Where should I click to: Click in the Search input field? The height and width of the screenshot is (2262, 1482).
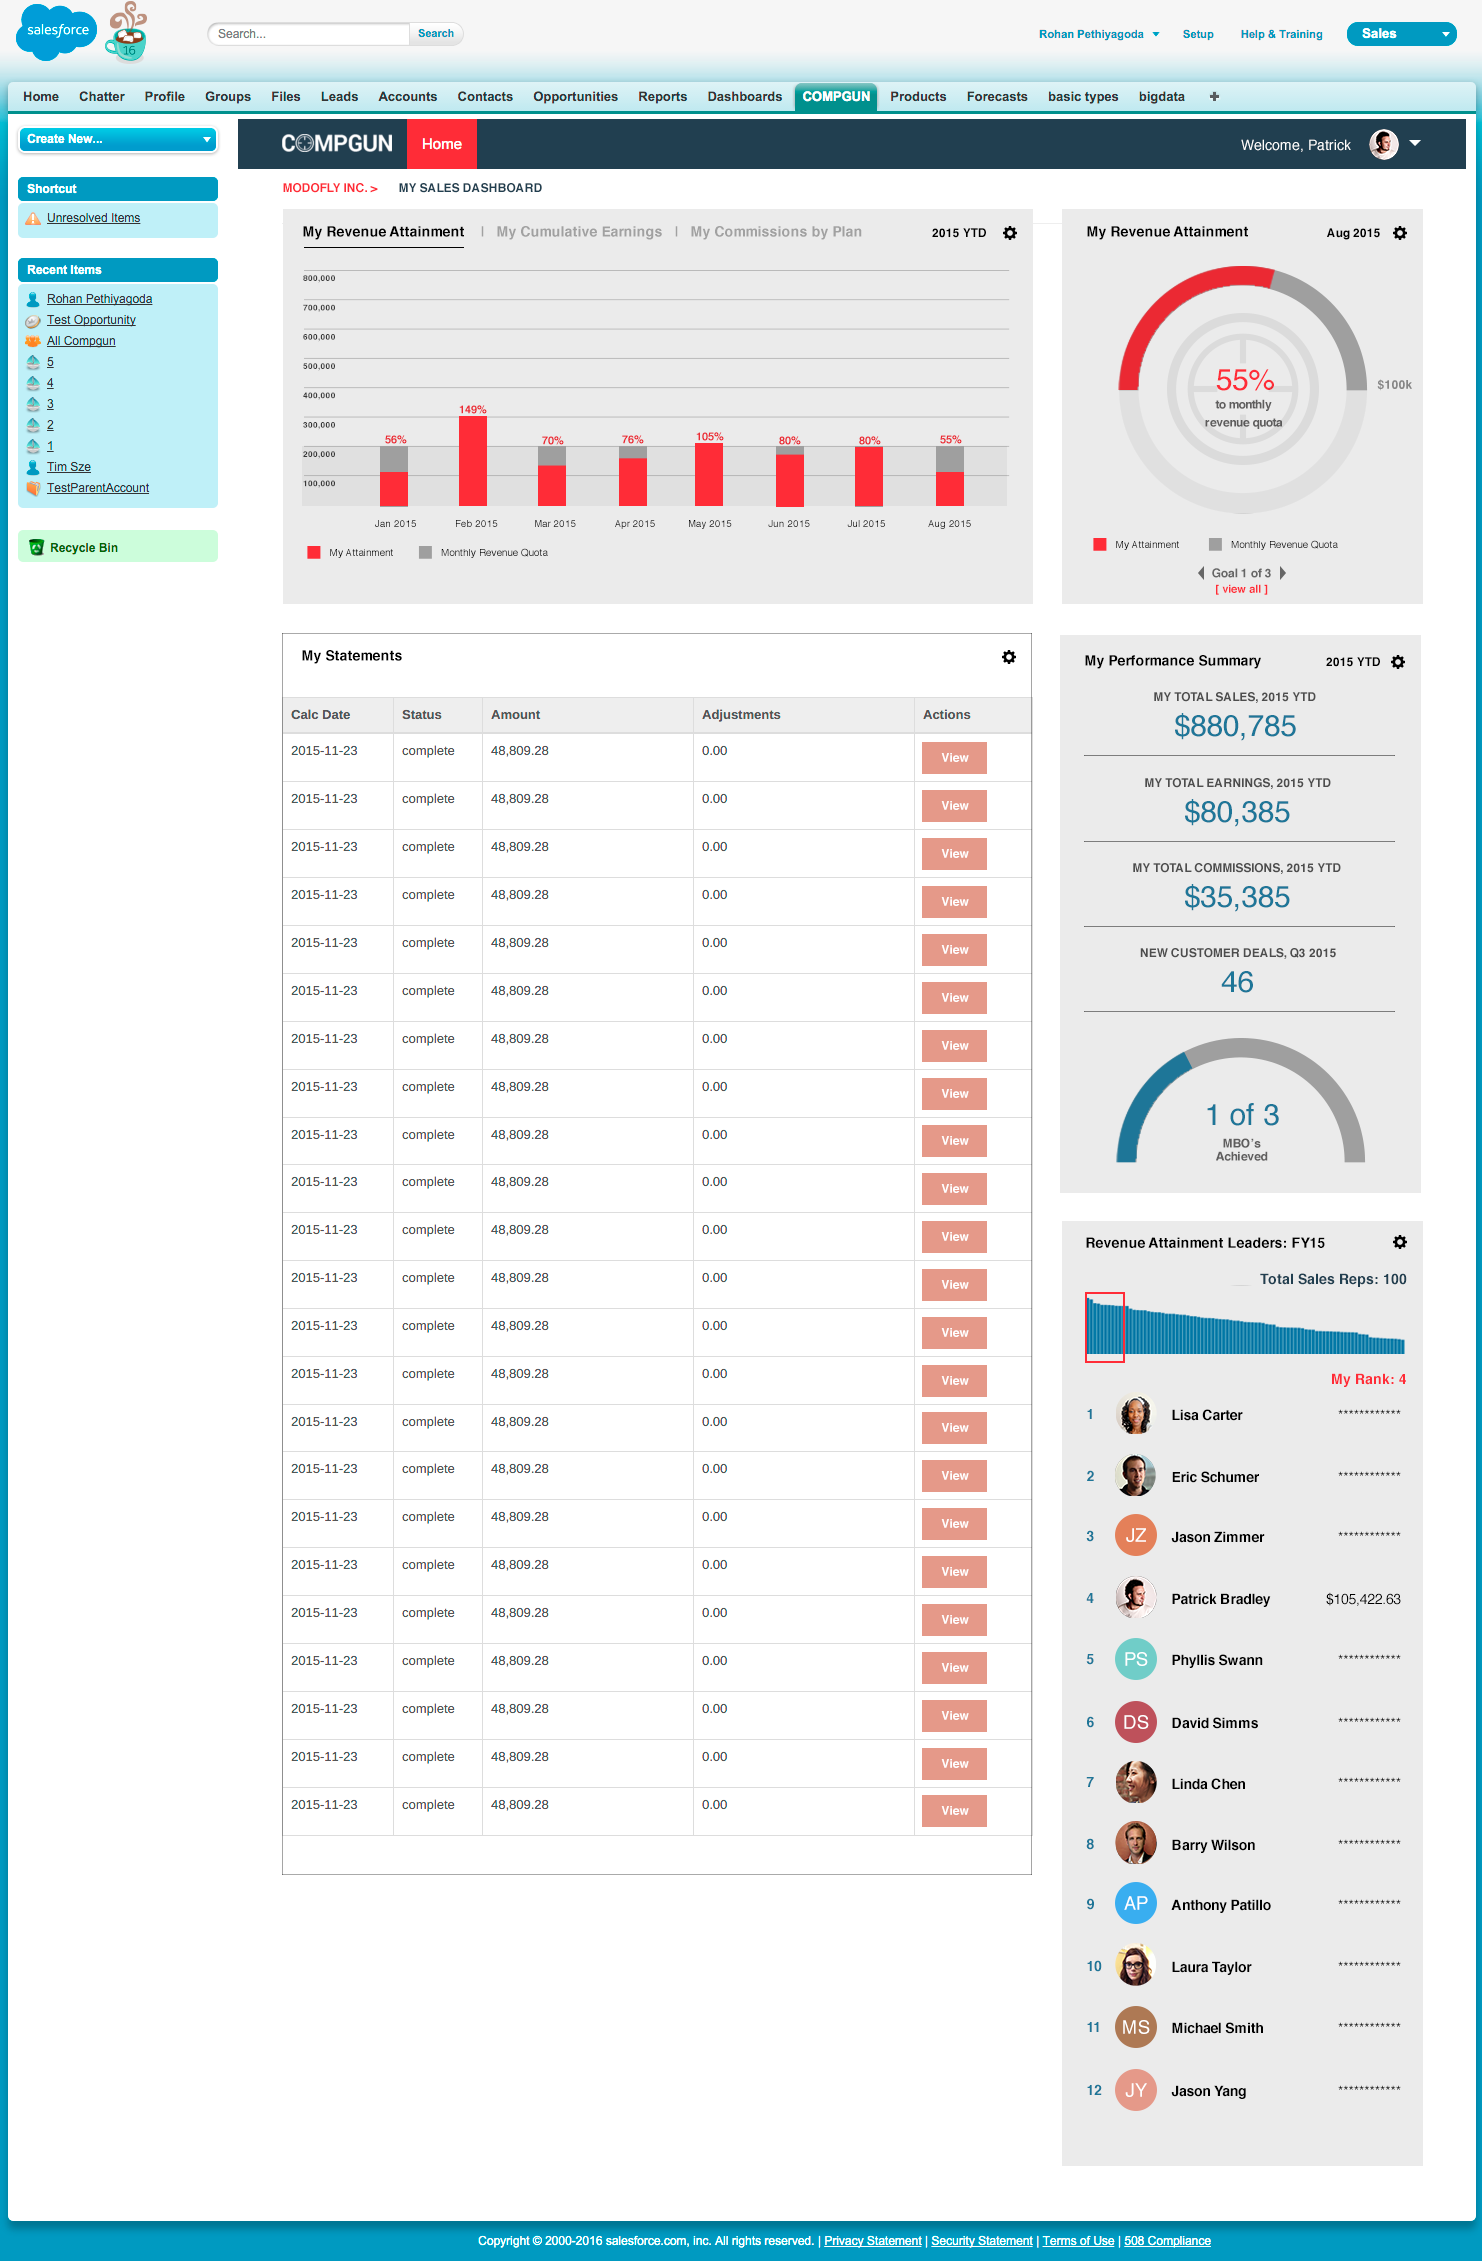tap(308, 34)
